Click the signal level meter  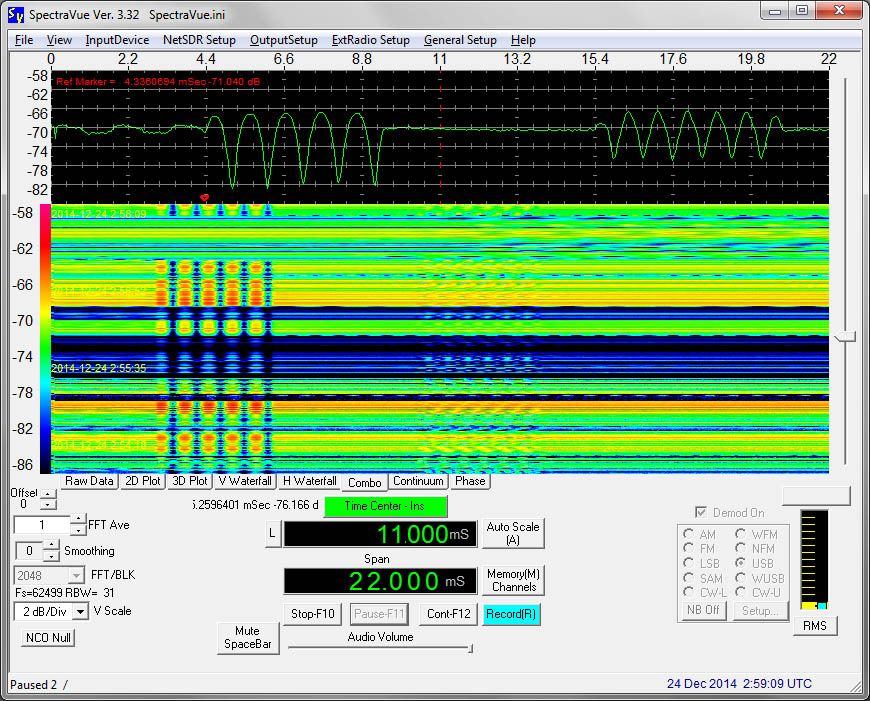(x=814, y=560)
